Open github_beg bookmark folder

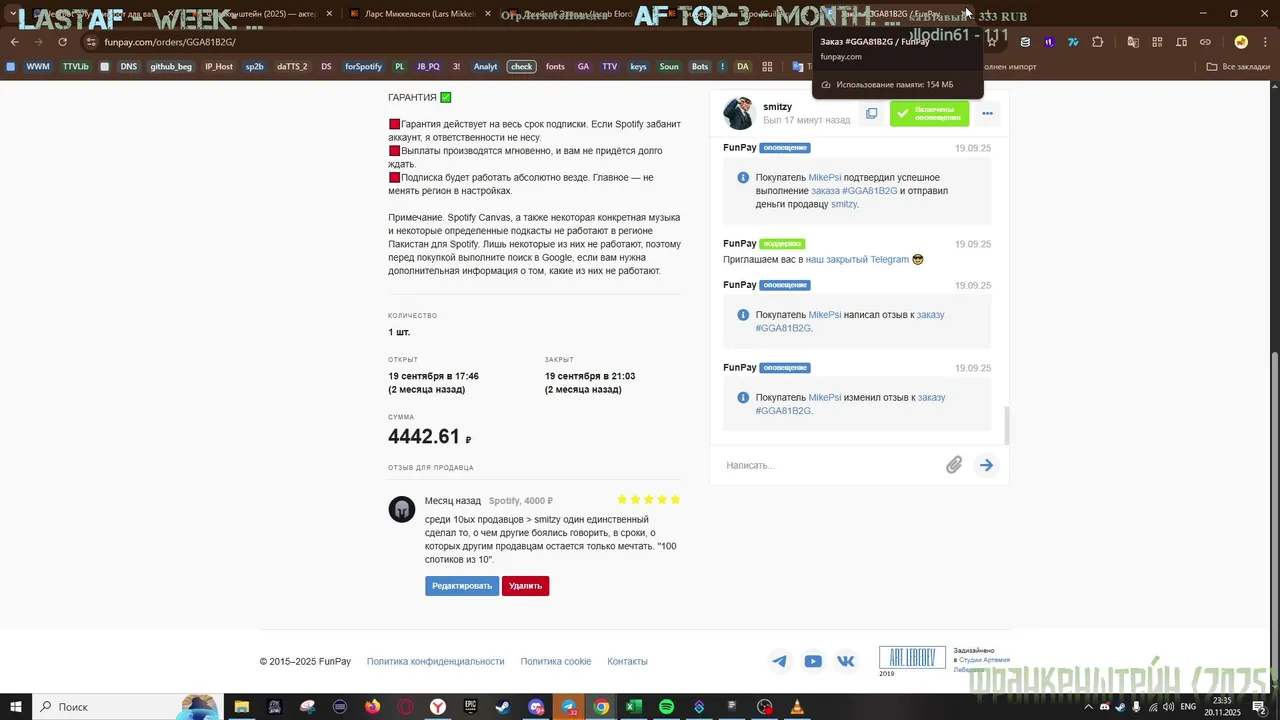coord(170,67)
